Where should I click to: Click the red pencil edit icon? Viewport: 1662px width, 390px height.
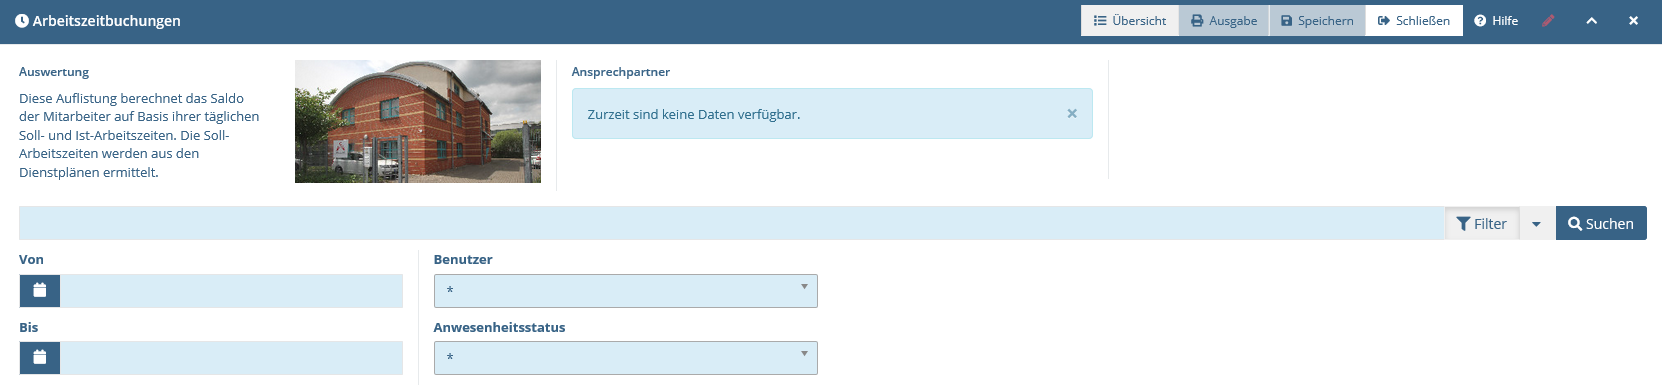[x=1548, y=21]
